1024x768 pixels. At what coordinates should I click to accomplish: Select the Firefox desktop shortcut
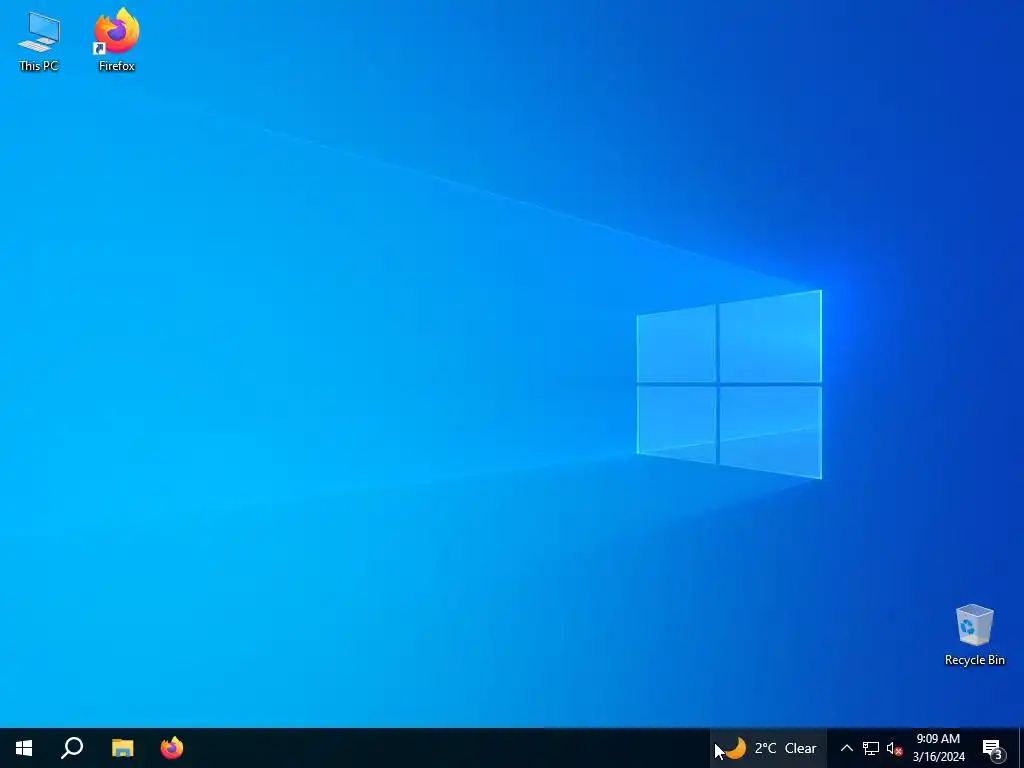117,39
